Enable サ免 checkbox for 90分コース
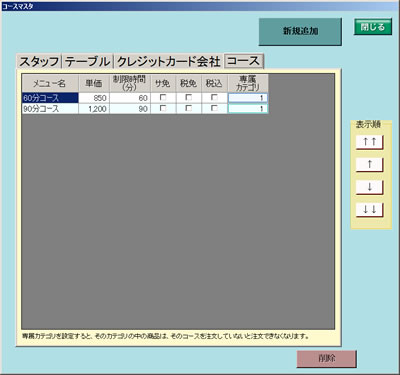400x375 pixels. coord(163,108)
